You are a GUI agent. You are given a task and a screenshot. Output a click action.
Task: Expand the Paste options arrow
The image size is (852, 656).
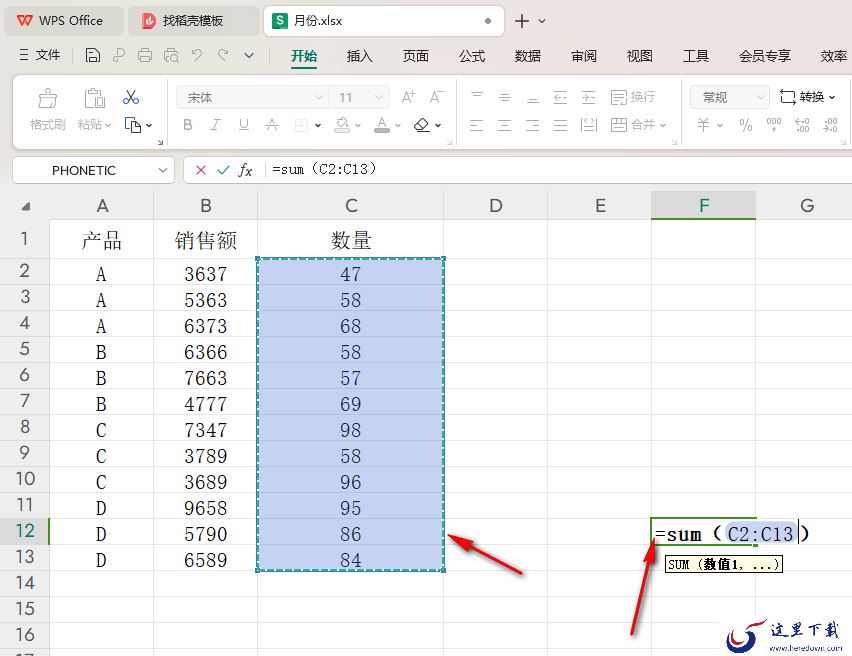108,125
